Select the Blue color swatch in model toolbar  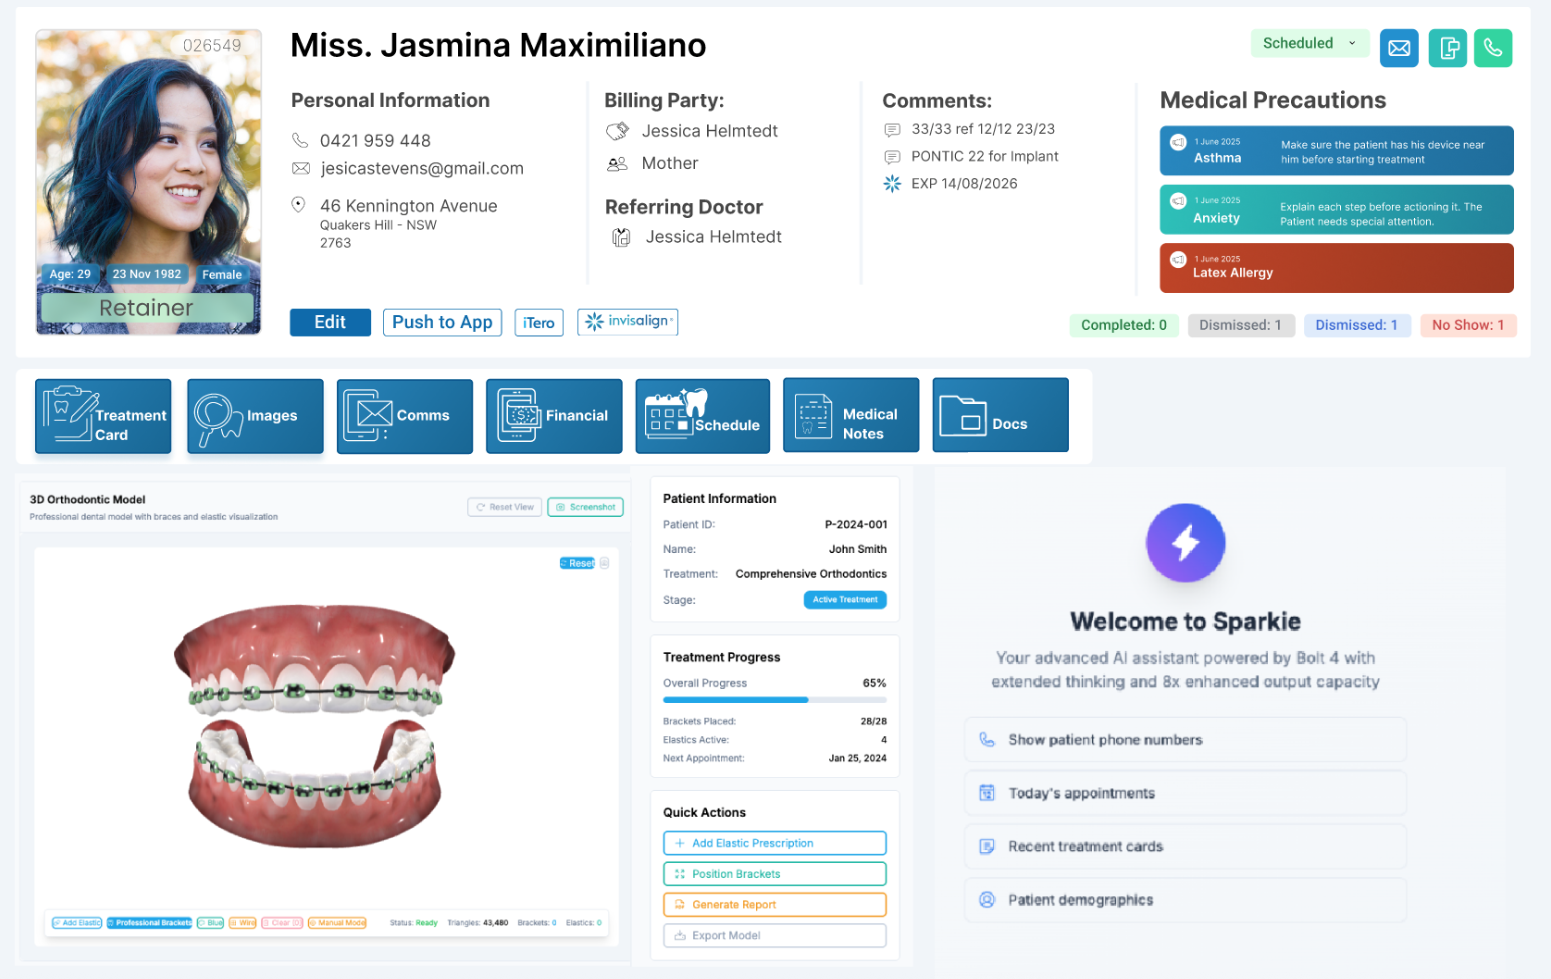209,922
